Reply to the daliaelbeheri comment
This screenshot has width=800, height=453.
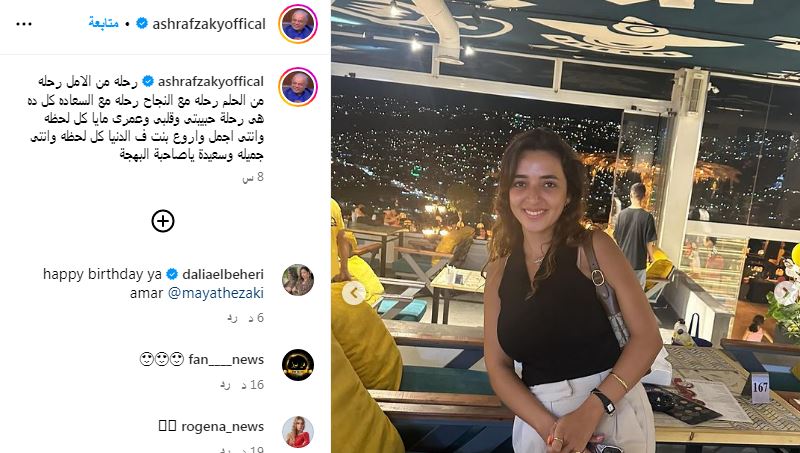232,318
